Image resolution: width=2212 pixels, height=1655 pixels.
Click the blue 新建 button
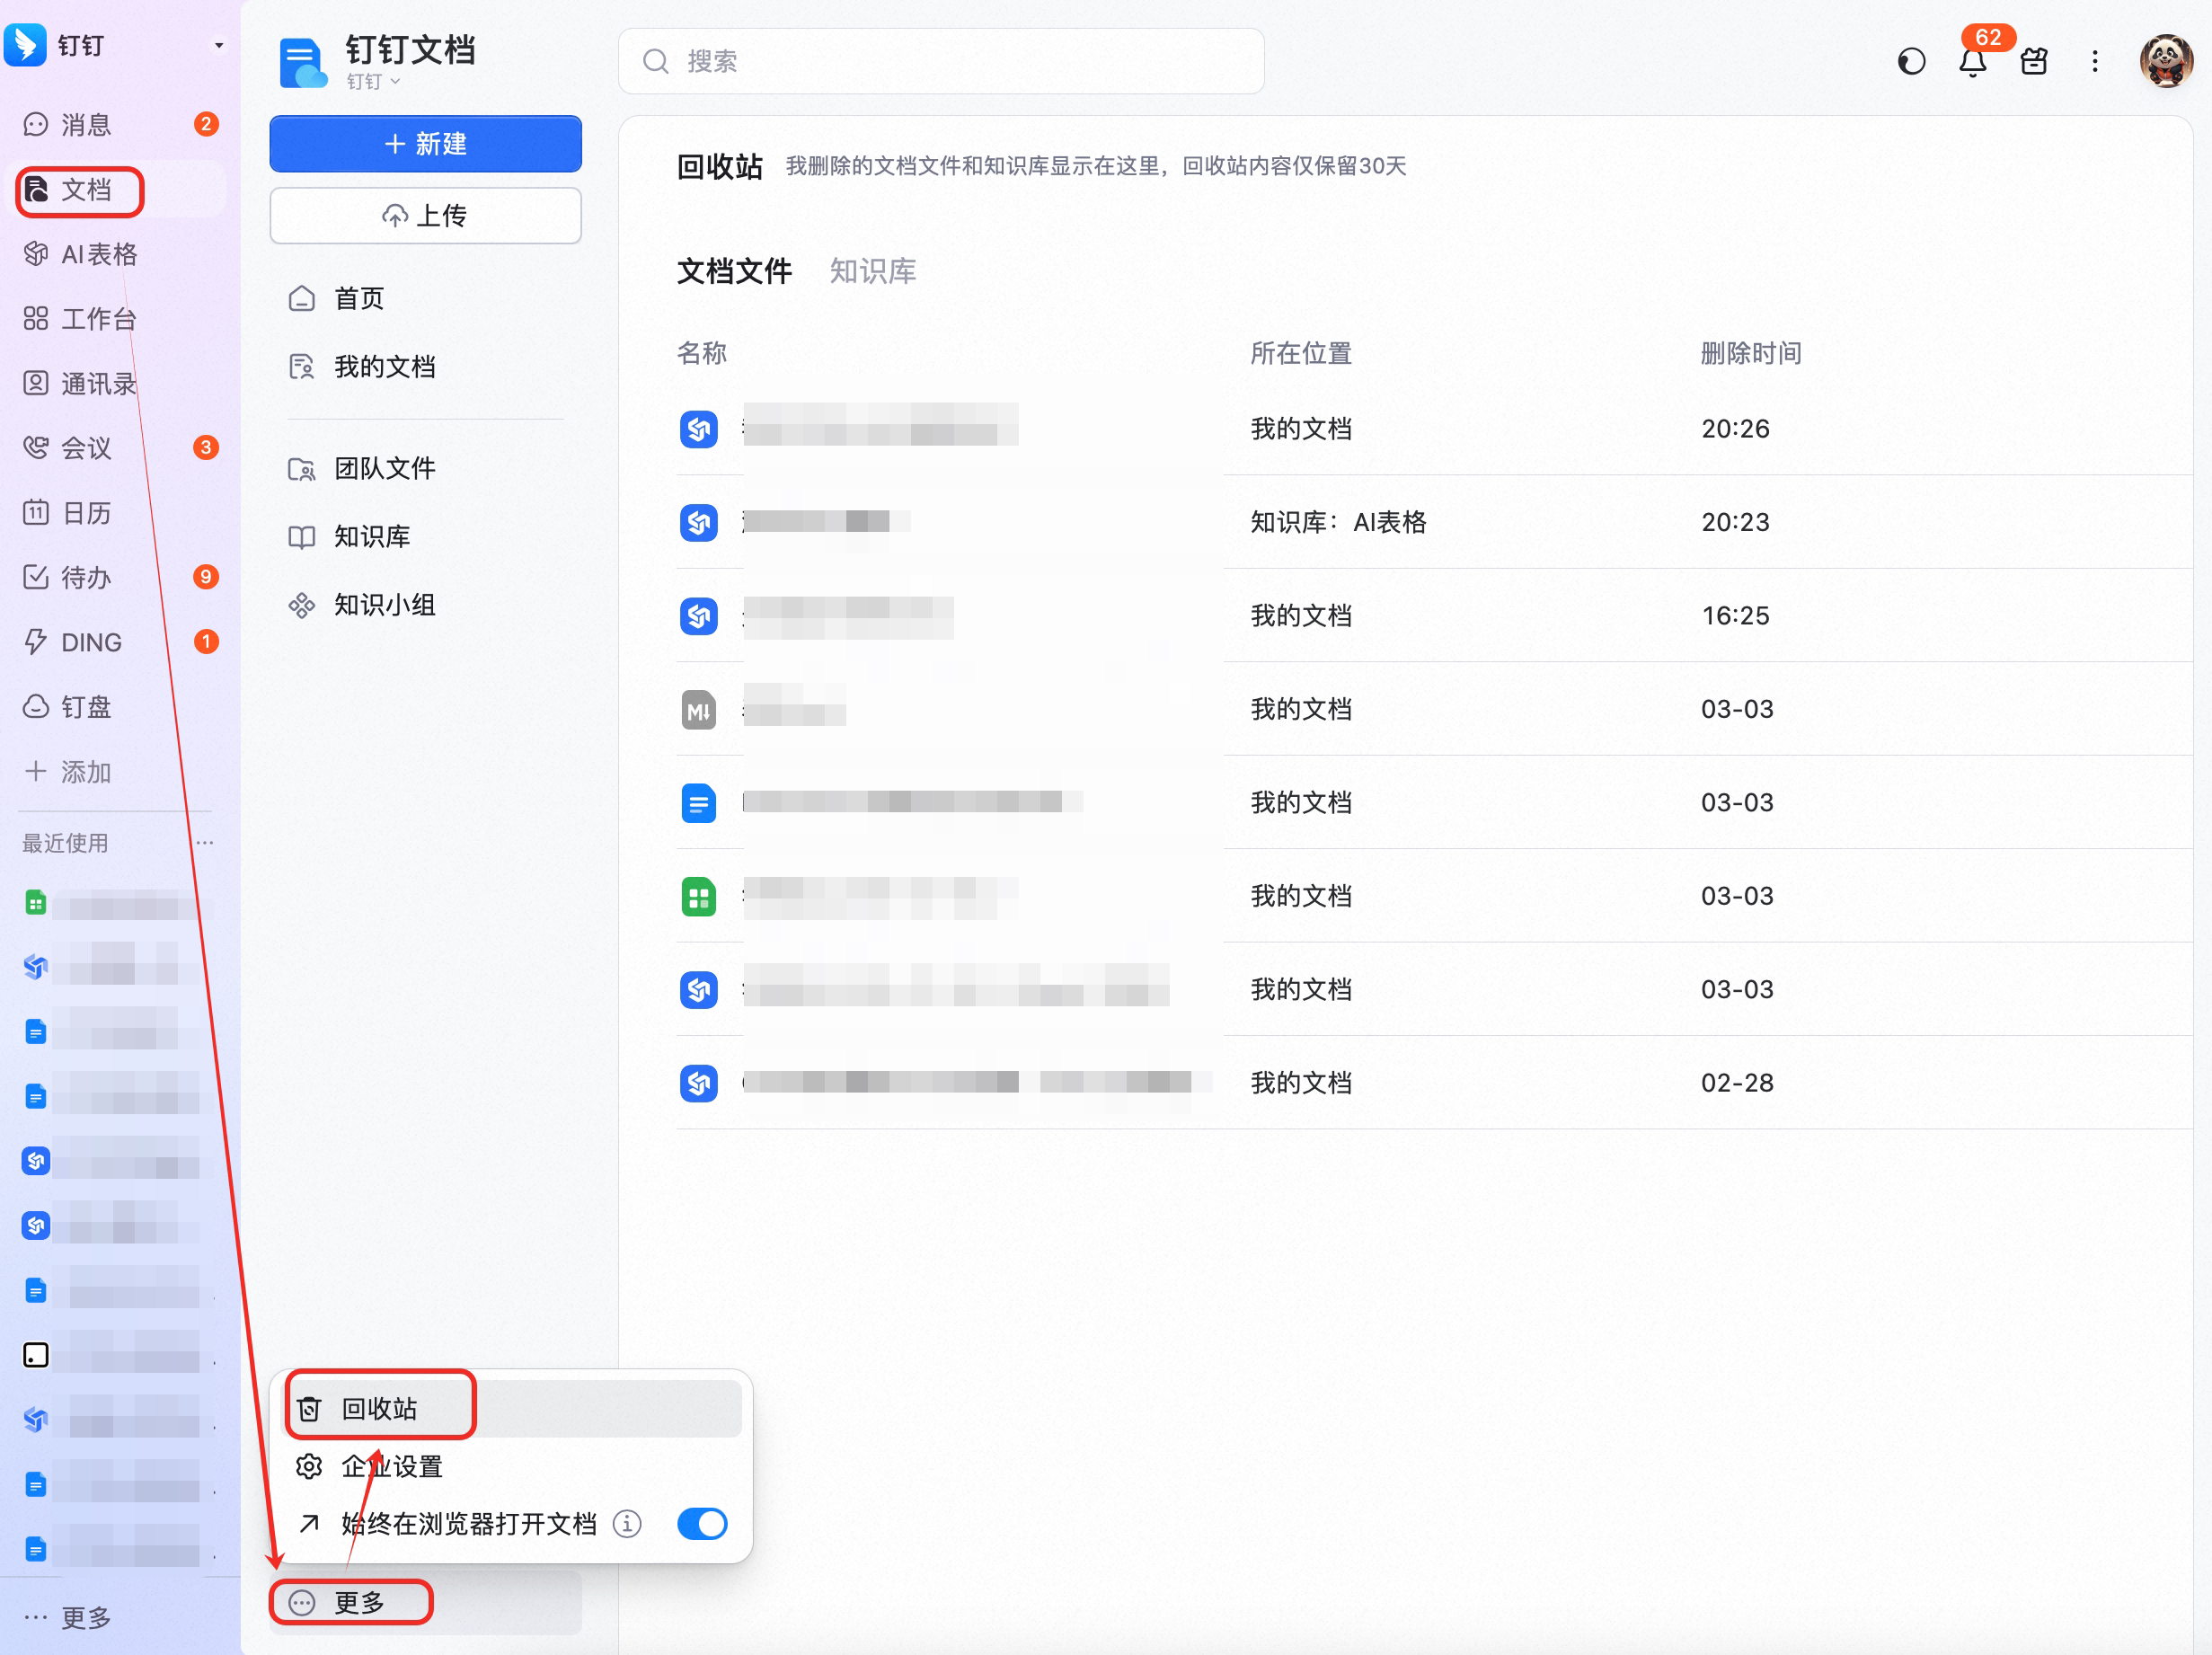pos(425,144)
